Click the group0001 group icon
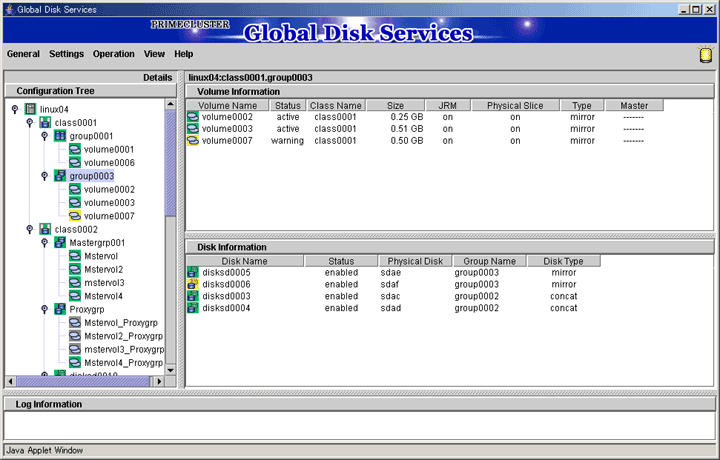The height and width of the screenshot is (460, 720). tap(60, 136)
